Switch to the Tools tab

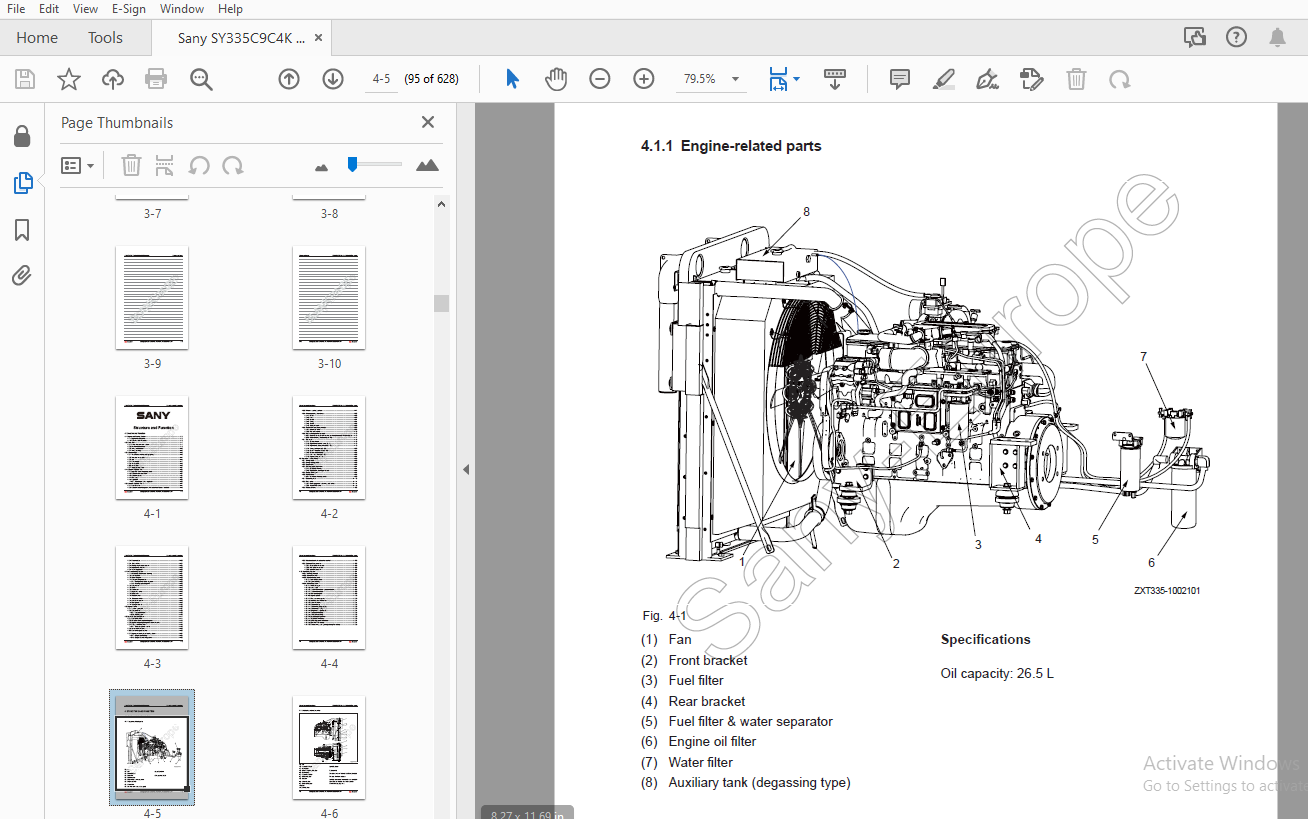tap(105, 38)
